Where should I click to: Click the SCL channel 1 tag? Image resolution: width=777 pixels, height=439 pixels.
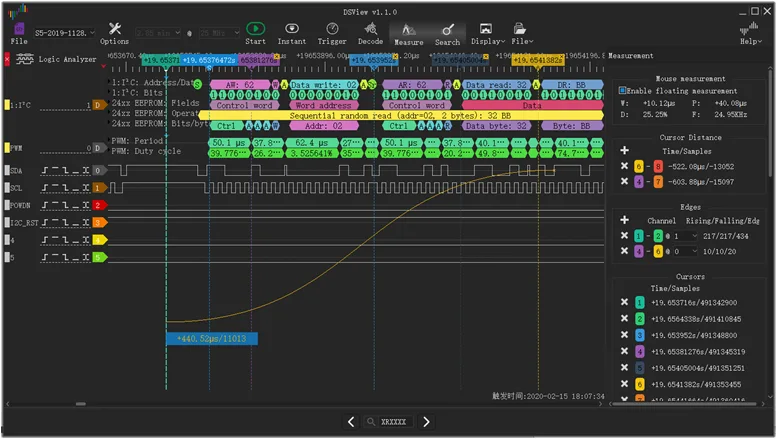99,188
